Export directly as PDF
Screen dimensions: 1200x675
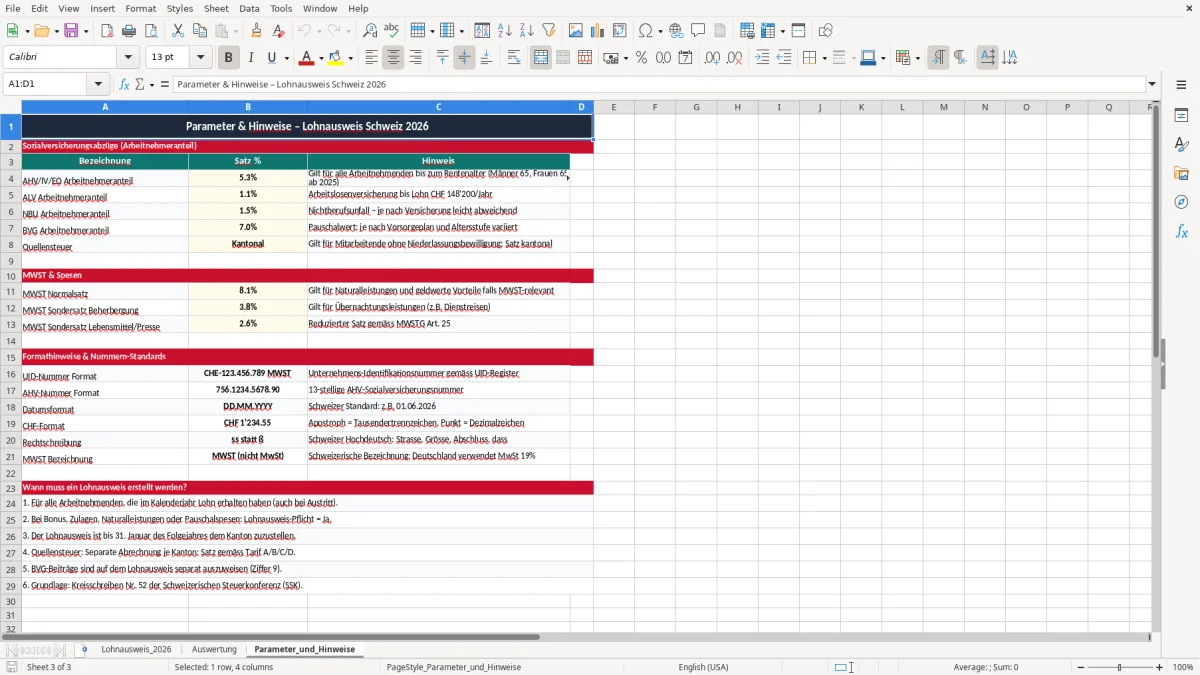pyautogui.click(x=107, y=31)
